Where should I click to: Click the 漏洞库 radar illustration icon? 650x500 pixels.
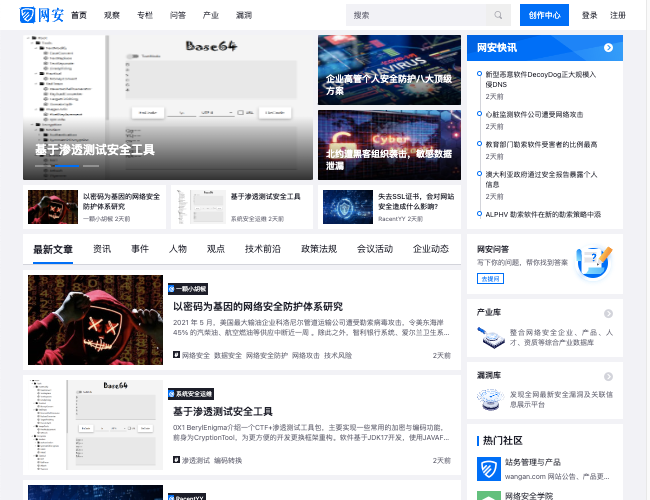(491, 399)
